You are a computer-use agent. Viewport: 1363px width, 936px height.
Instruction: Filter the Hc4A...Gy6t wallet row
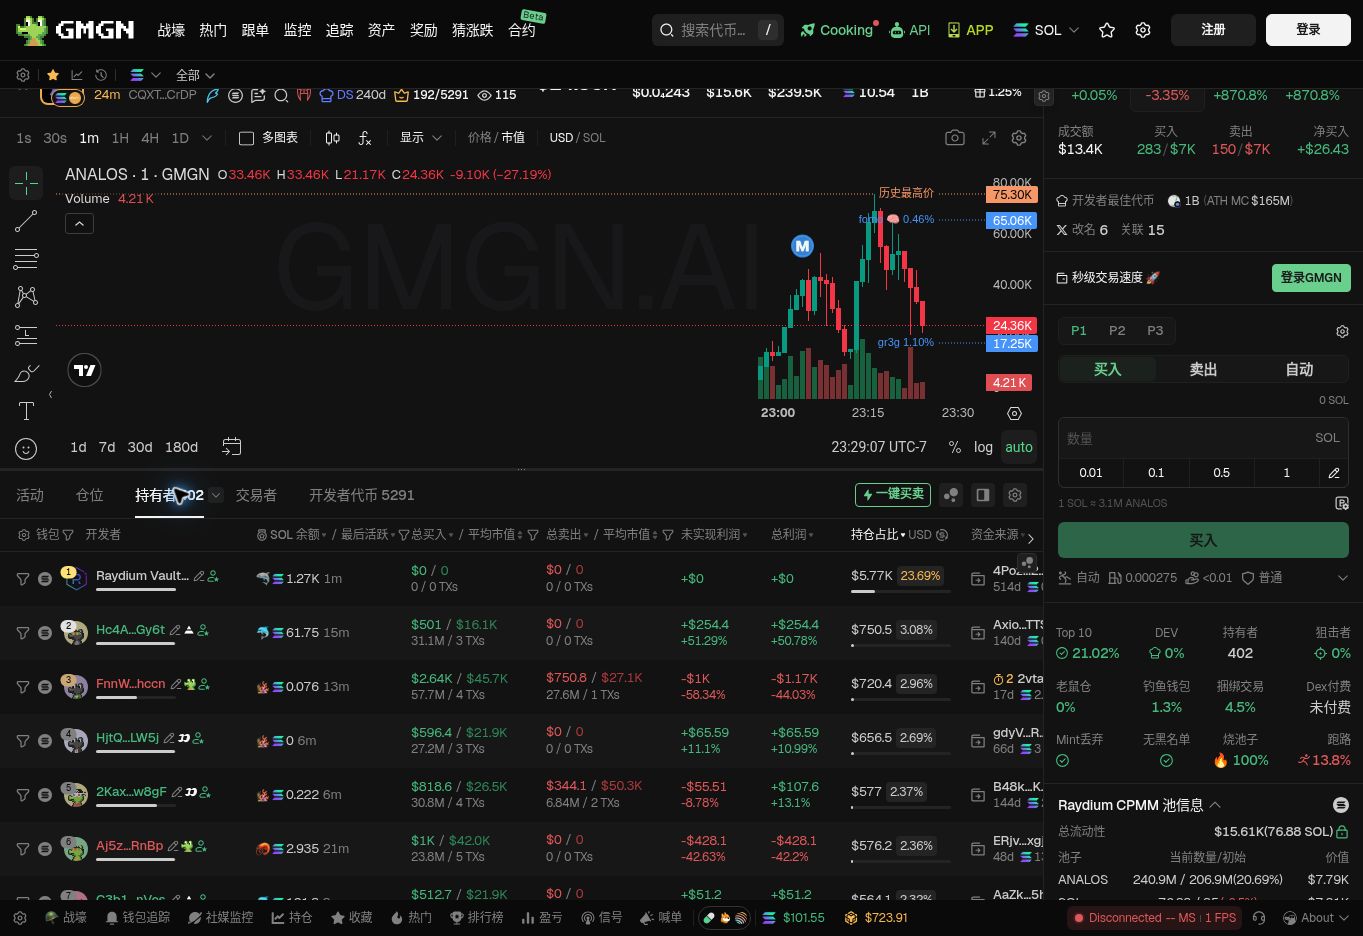pos(22,632)
